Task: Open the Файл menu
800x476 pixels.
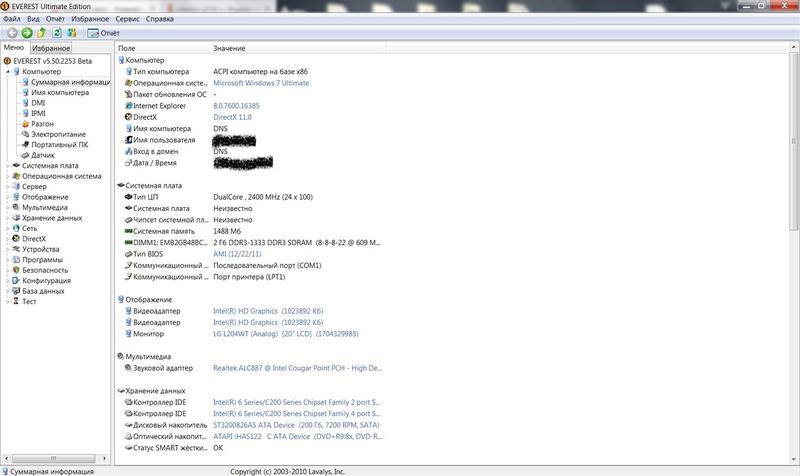Action: (x=11, y=19)
